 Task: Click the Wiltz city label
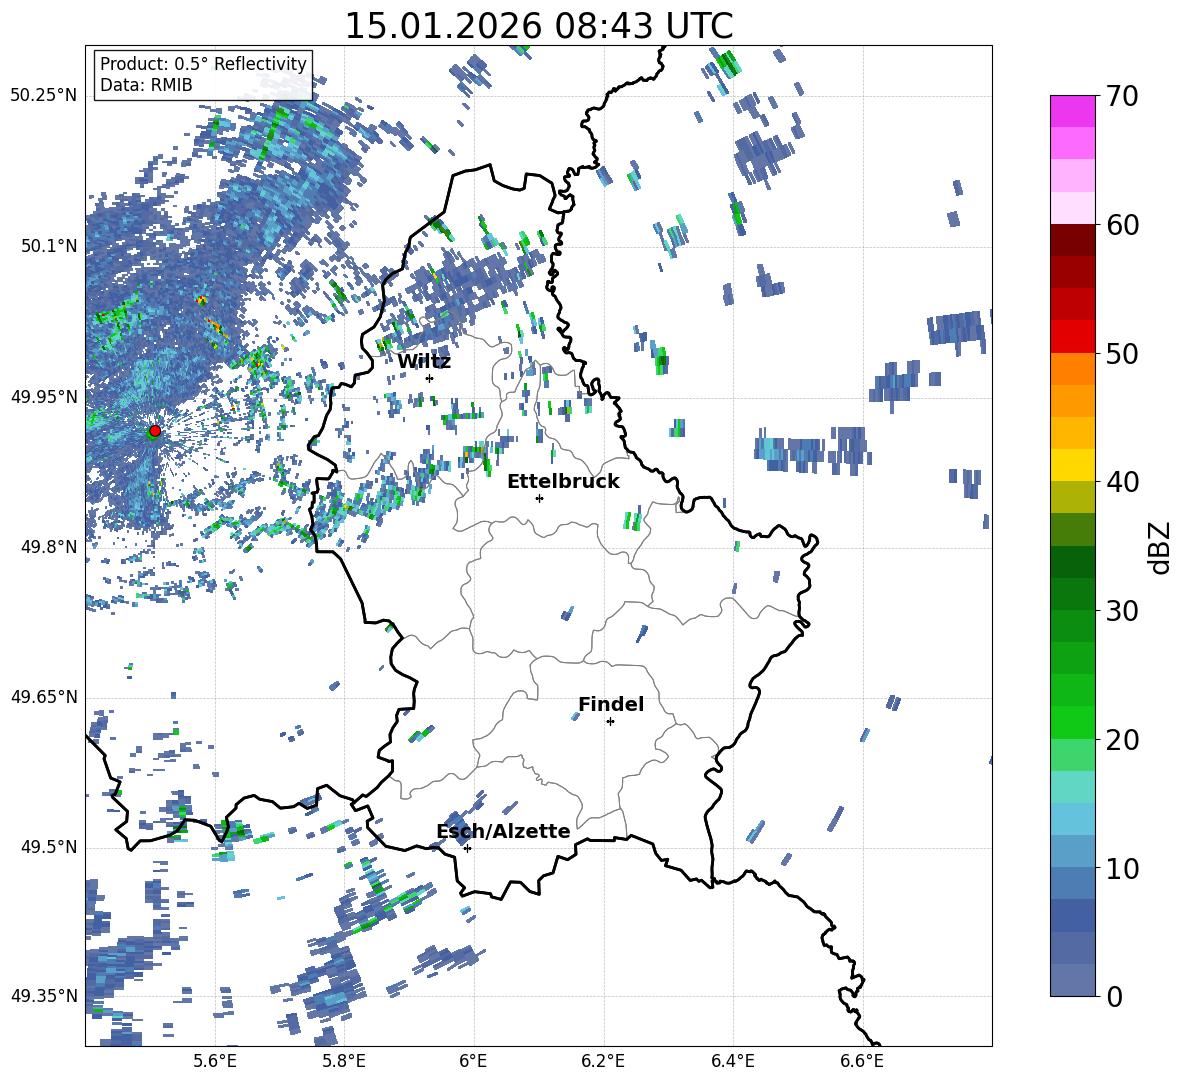[x=424, y=362]
